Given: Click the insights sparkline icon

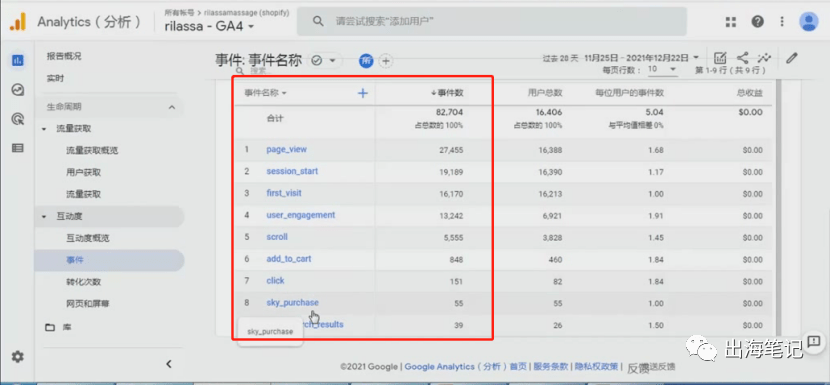Looking at the screenshot, I should (x=764, y=58).
